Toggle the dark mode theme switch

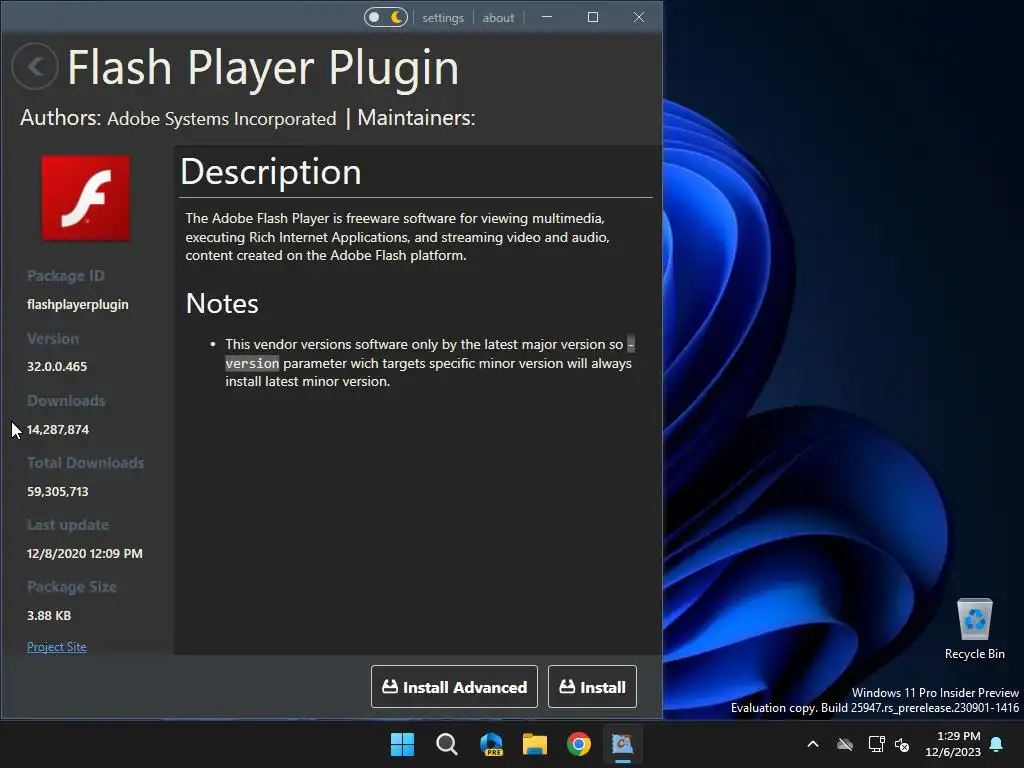(x=386, y=17)
